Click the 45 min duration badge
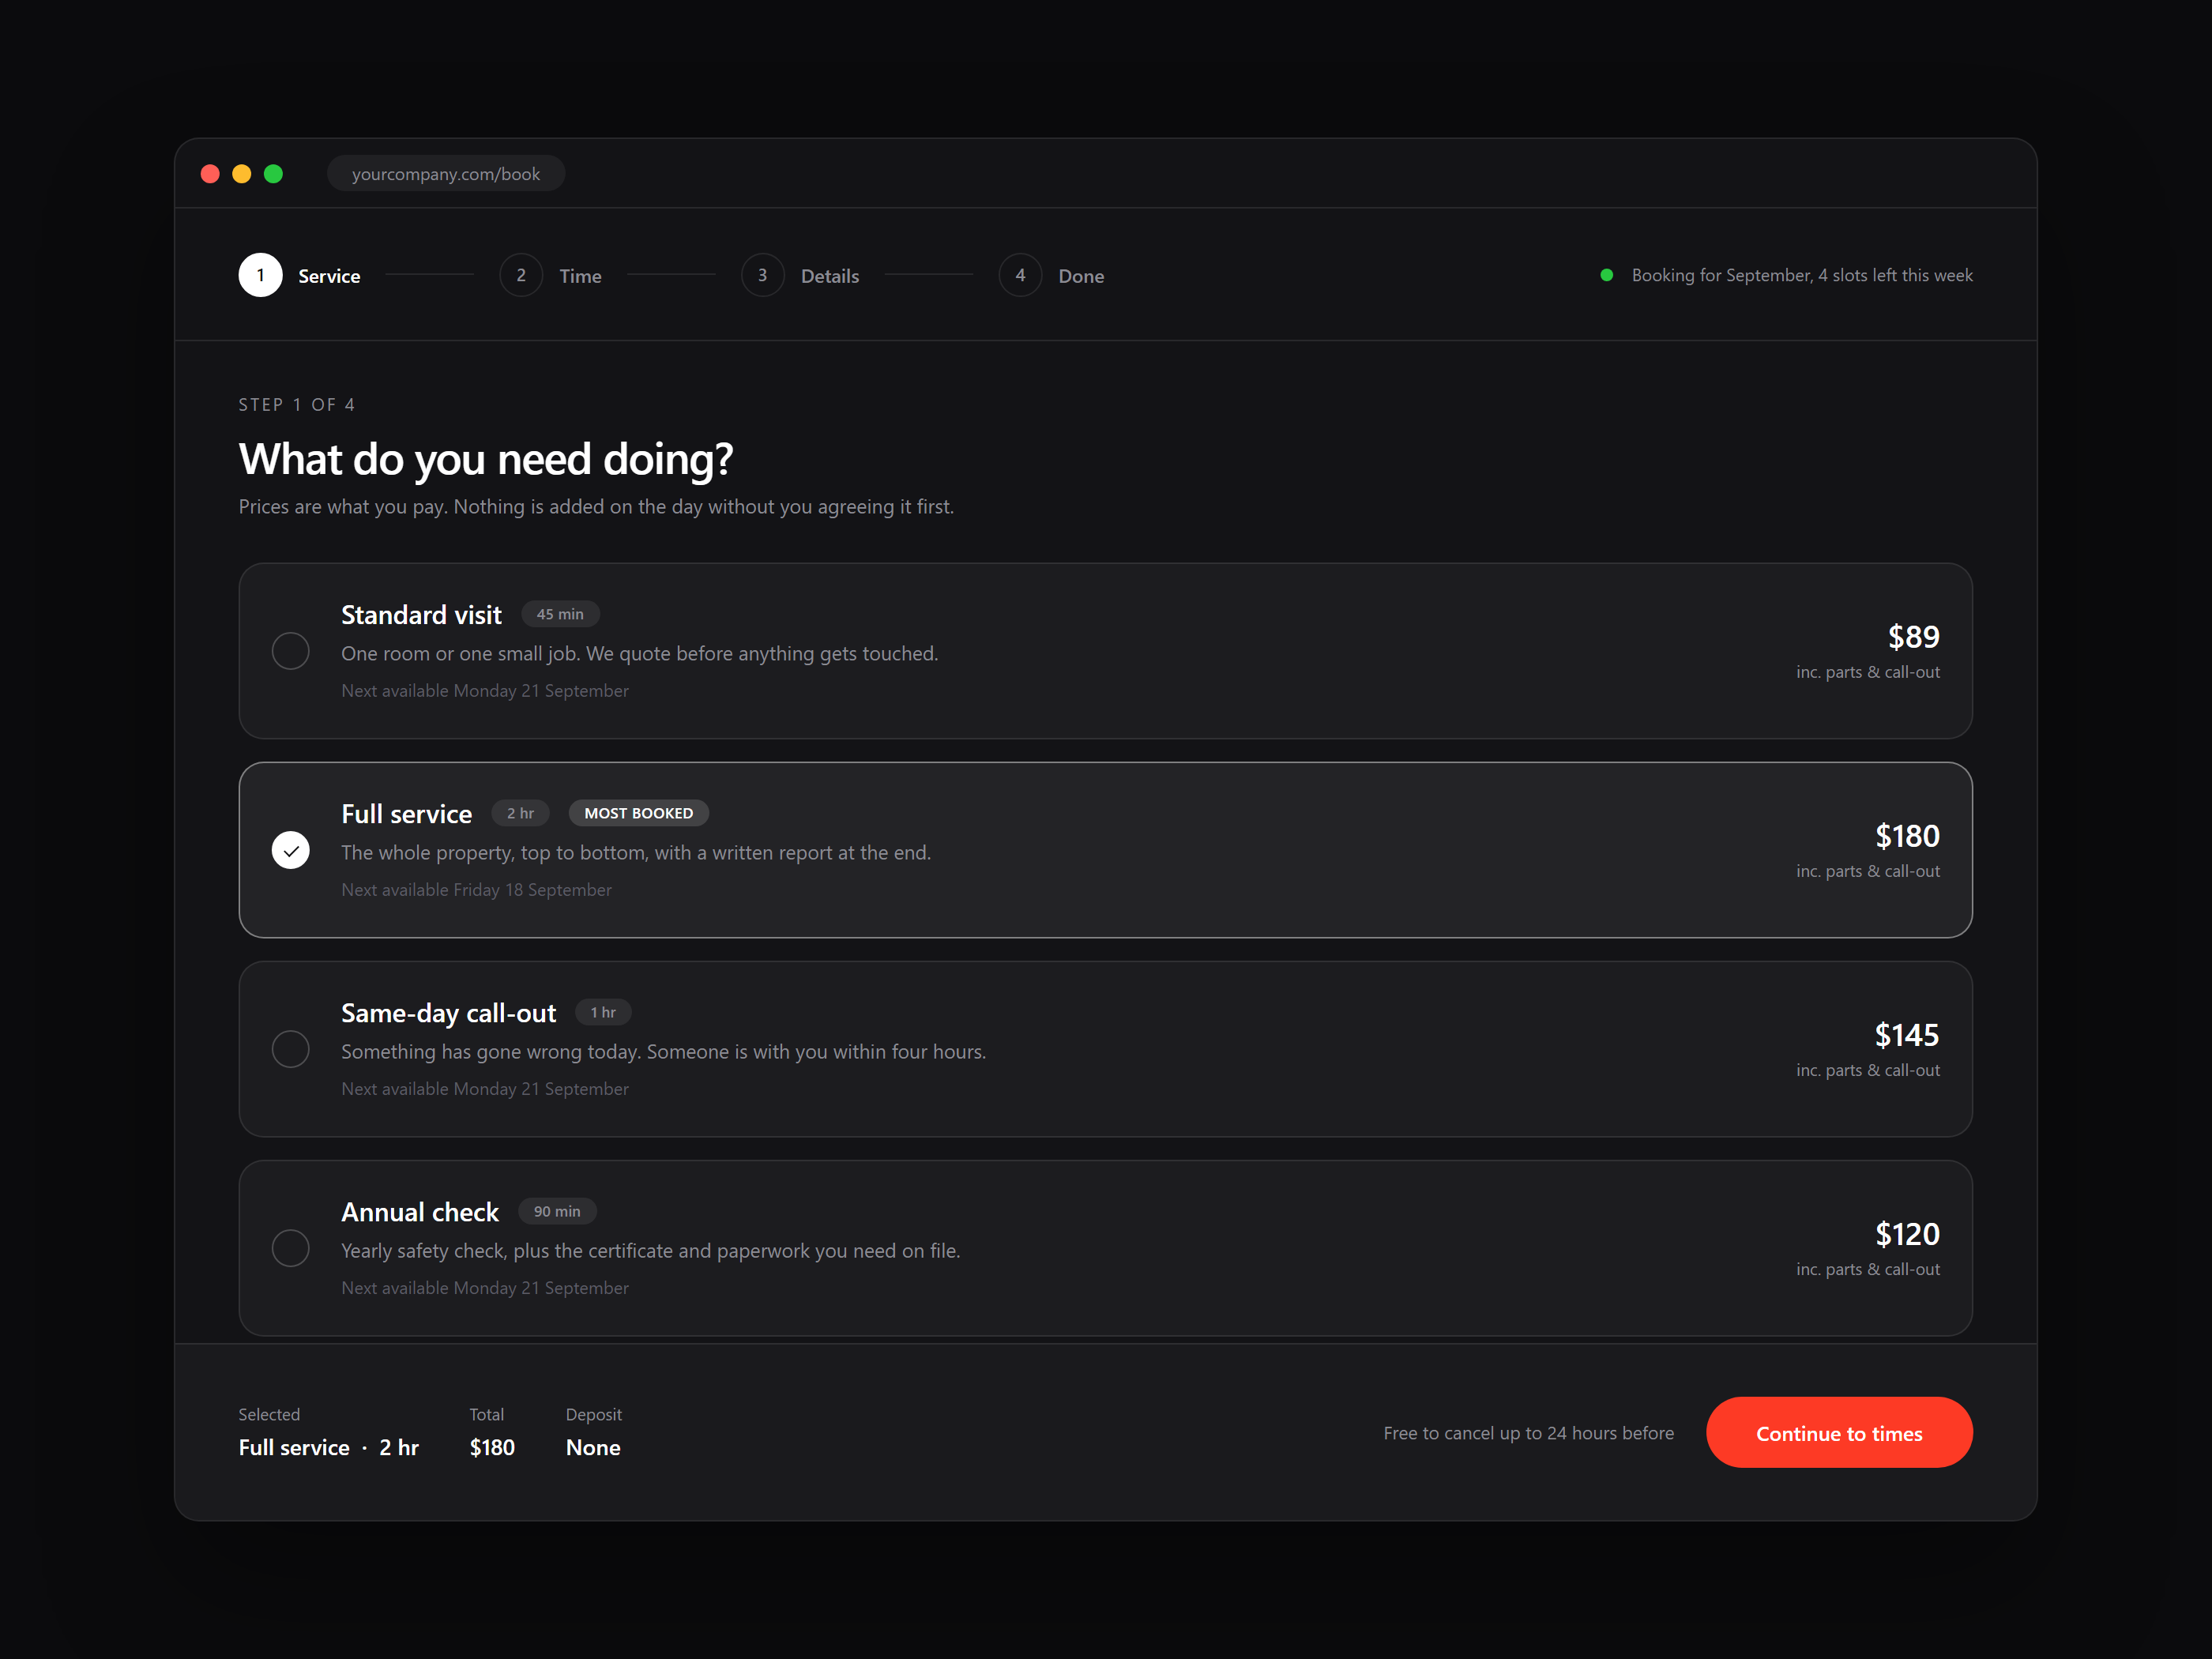The height and width of the screenshot is (1659, 2212). tap(560, 614)
